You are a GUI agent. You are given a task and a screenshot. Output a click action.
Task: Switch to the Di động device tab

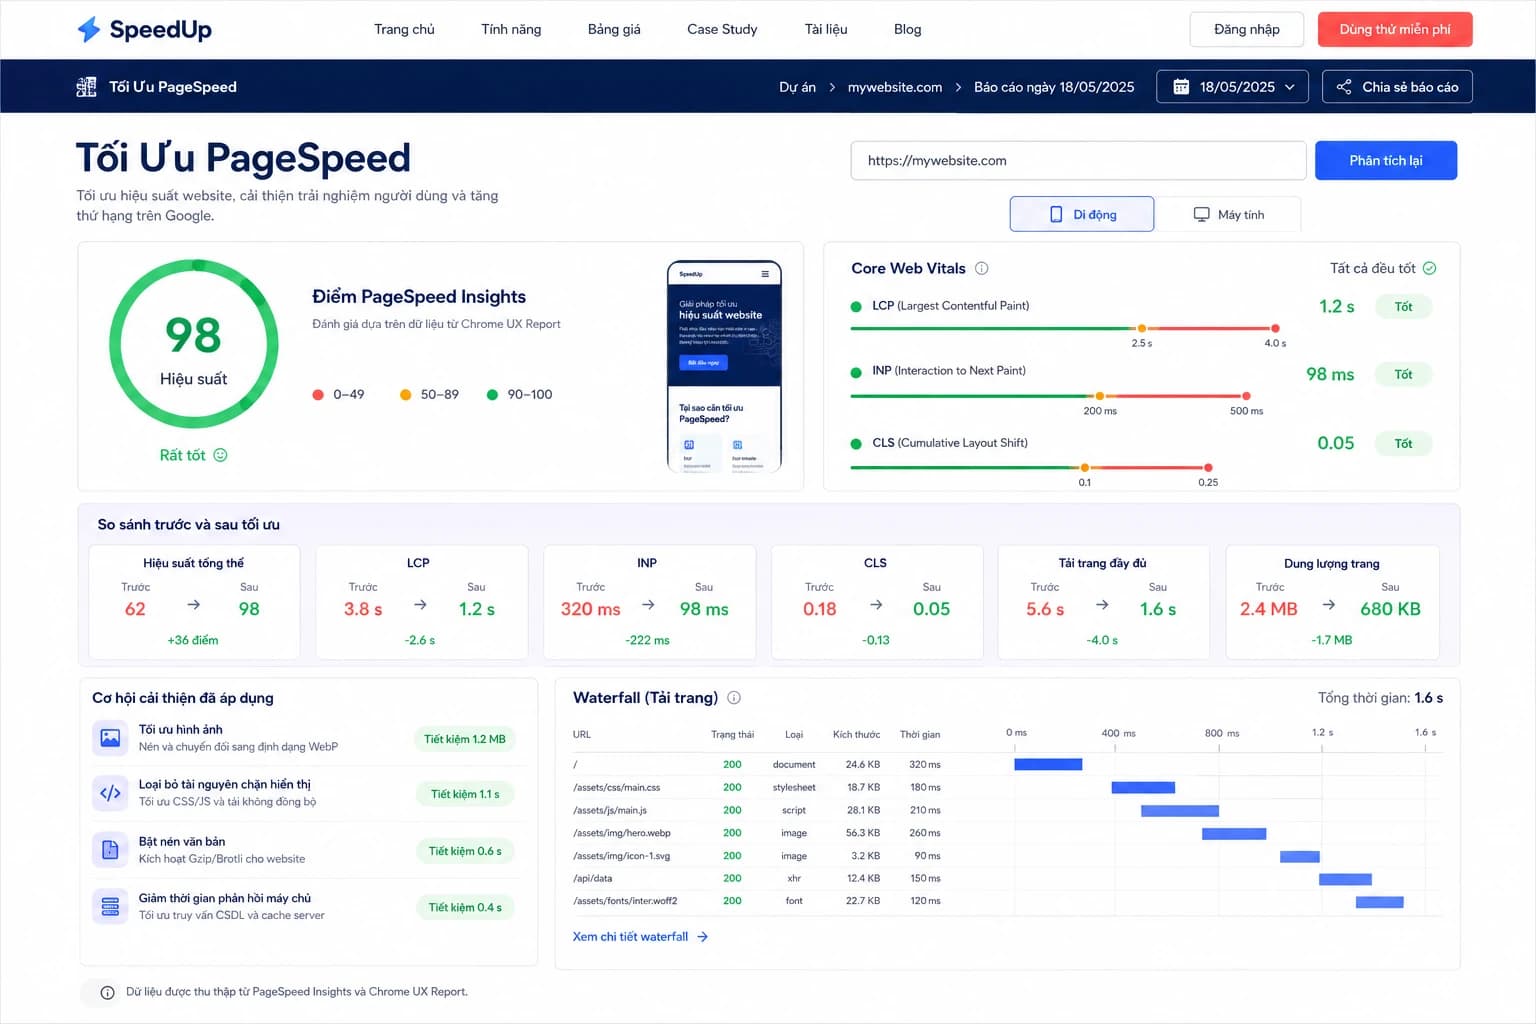pyautogui.click(x=1082, y=214)
